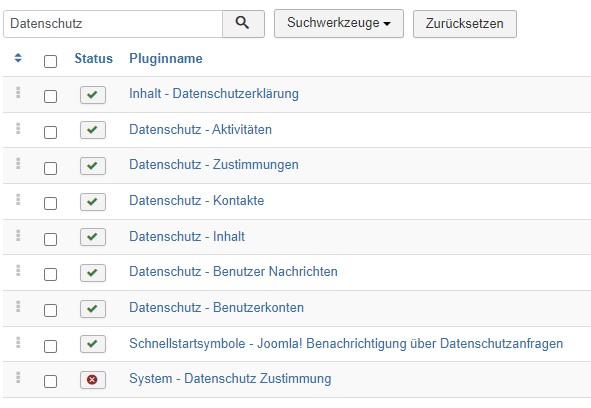Open the Schnellstartsymbole Joomla! Benachrichtigung plugin link

click(346, 344)
